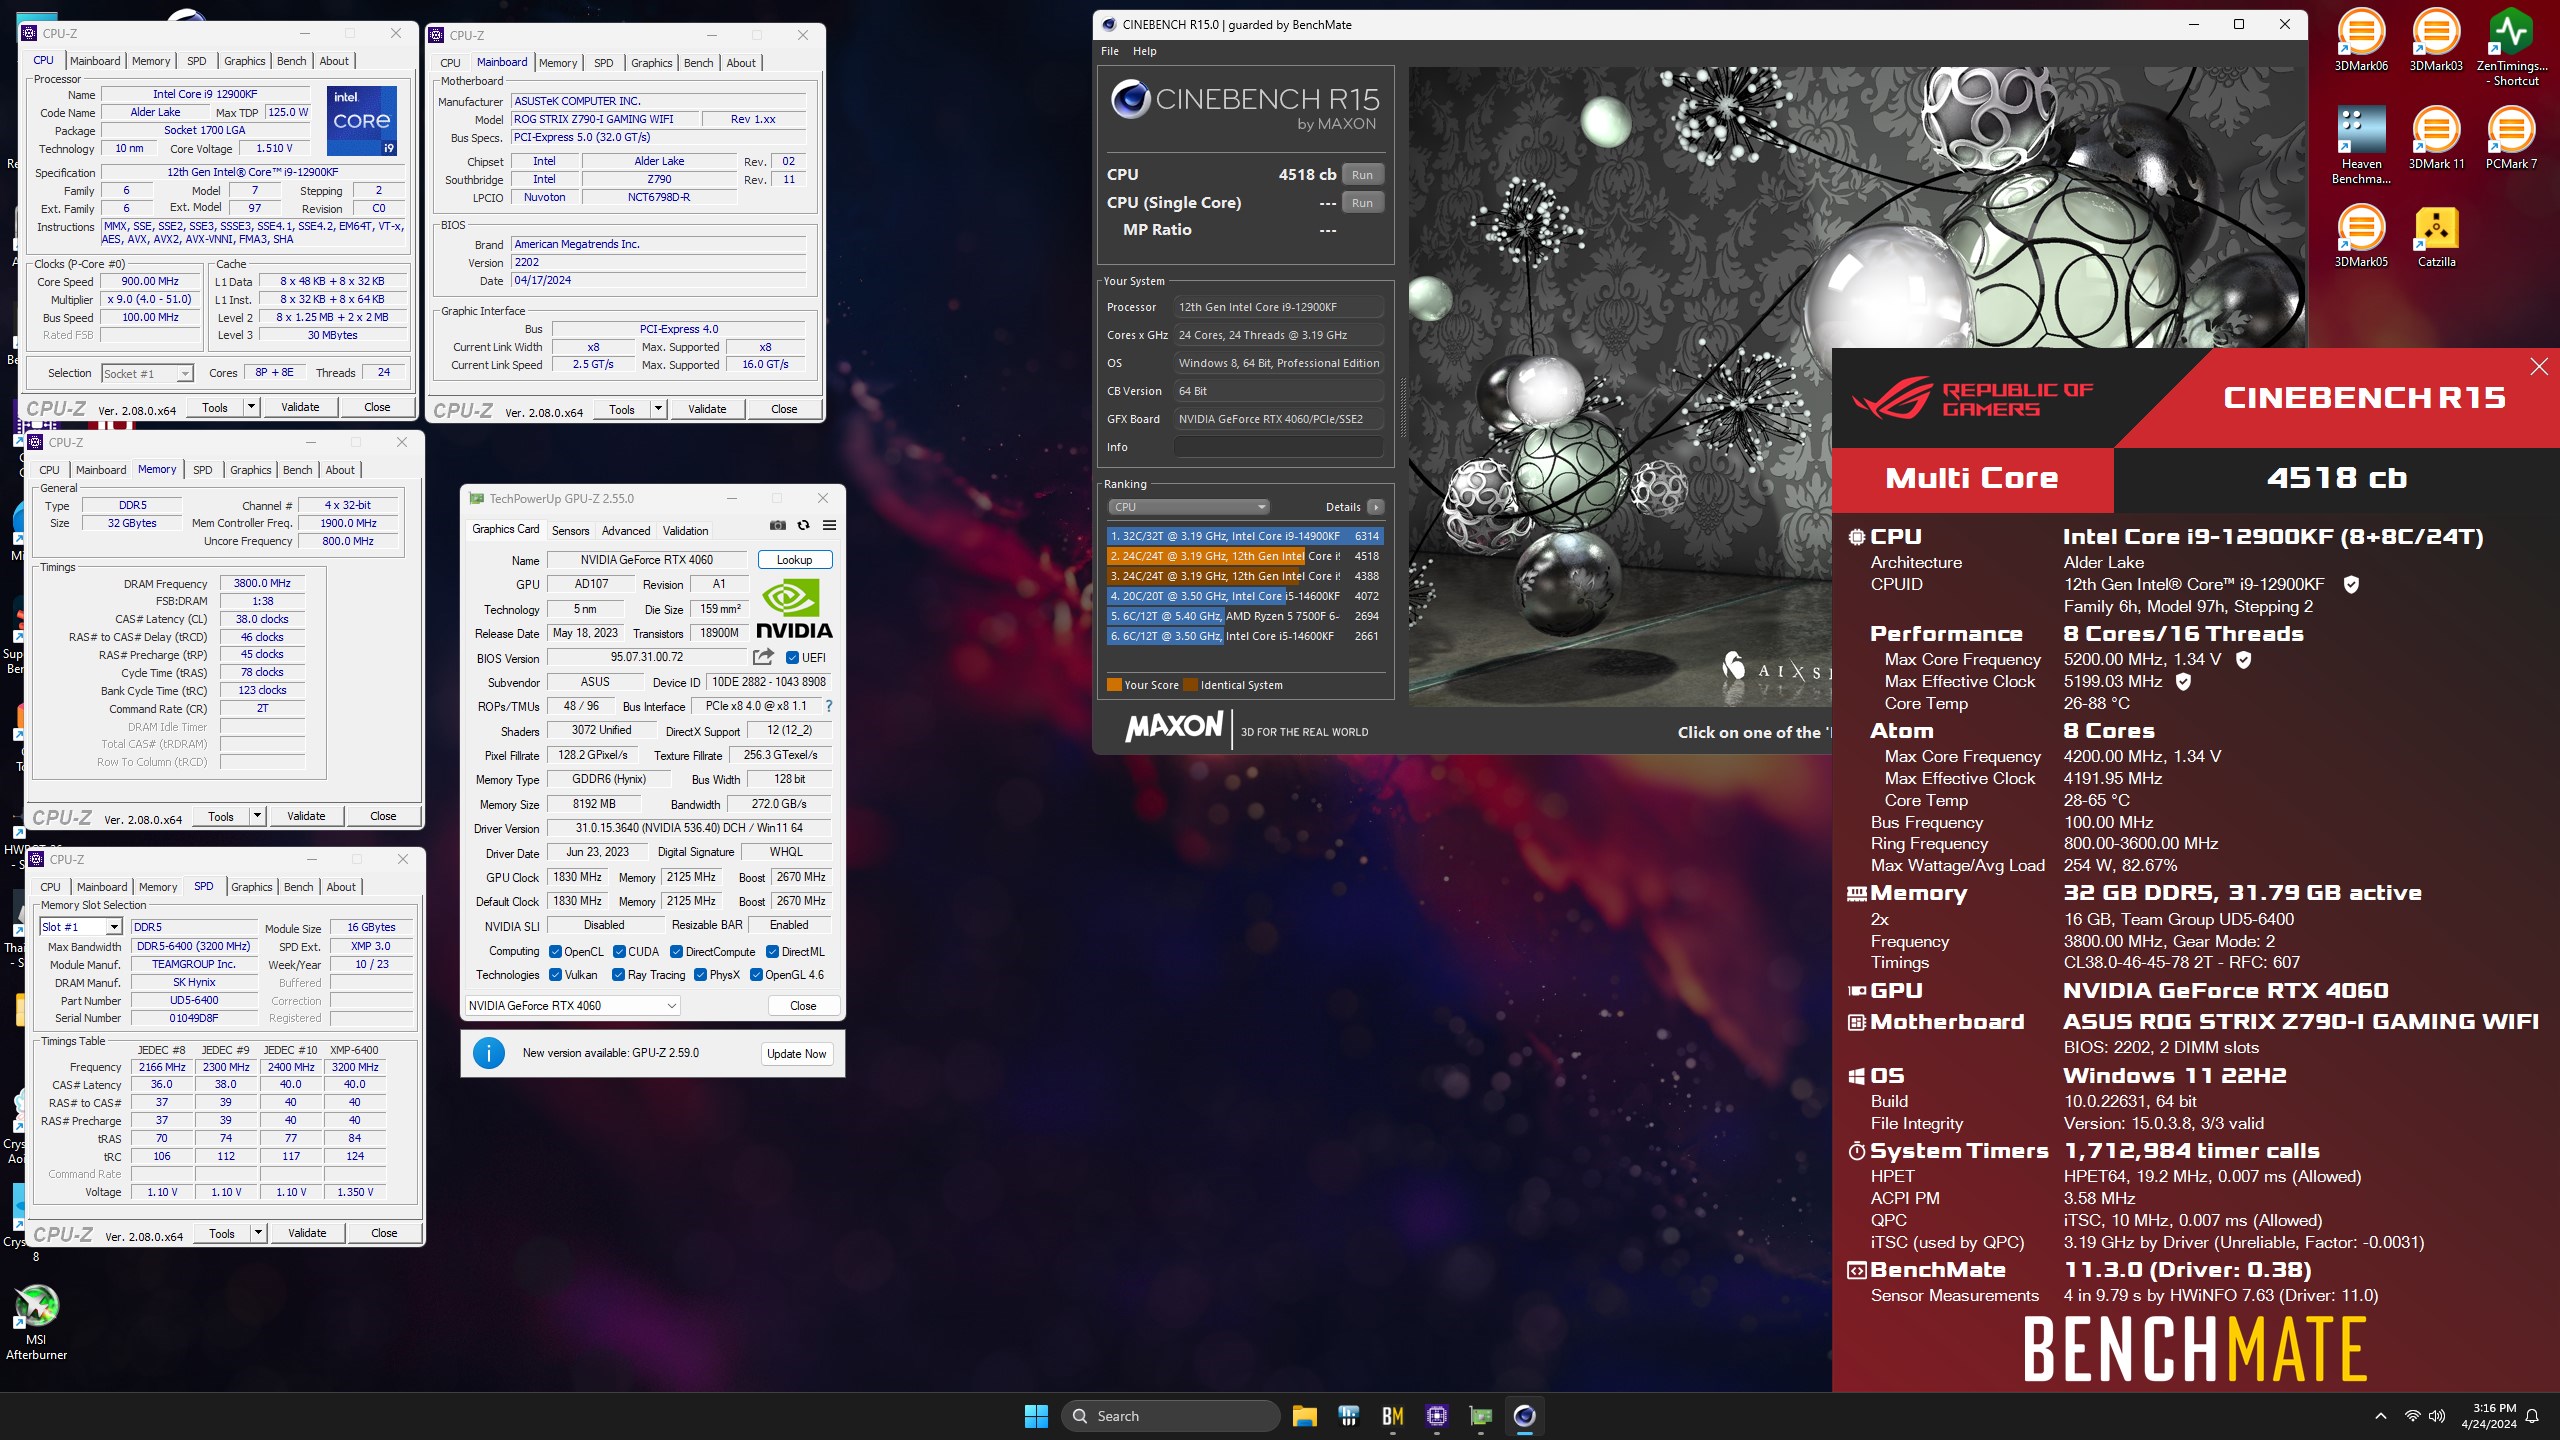
Task: Open the 3DMark06 desktop shortcut
Action: point(2361,40)
